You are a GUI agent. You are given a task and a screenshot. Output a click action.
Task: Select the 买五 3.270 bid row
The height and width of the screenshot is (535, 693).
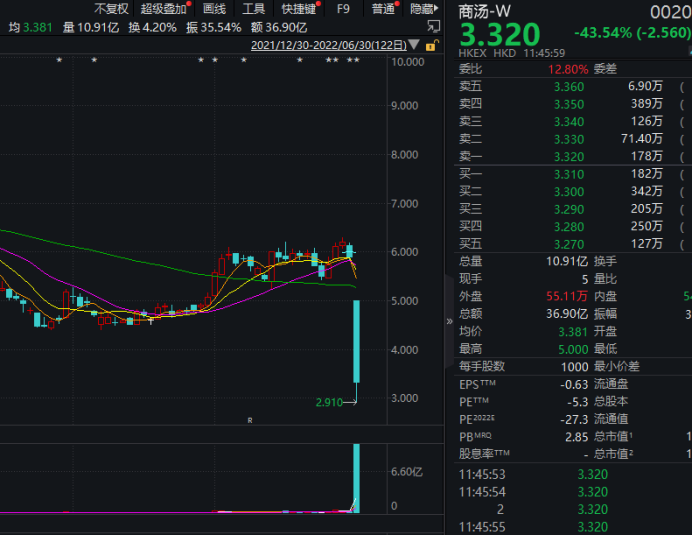click(573, 244)
